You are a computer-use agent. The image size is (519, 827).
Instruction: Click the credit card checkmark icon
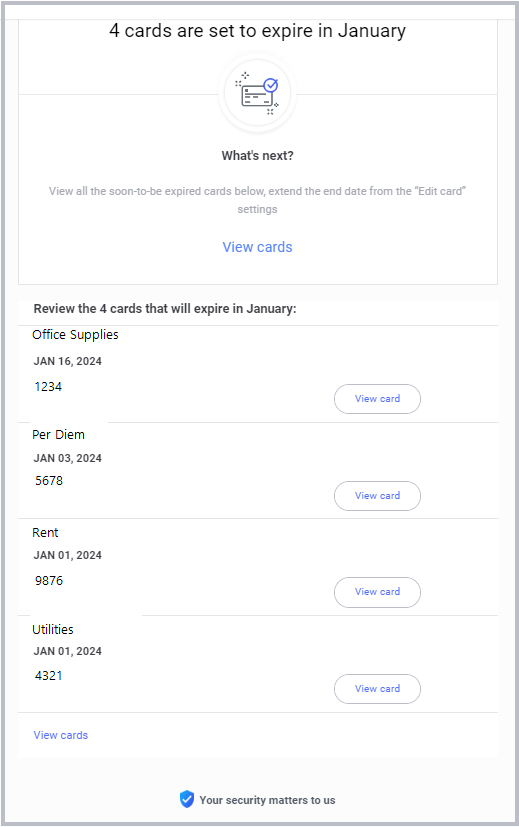[257, 94]
